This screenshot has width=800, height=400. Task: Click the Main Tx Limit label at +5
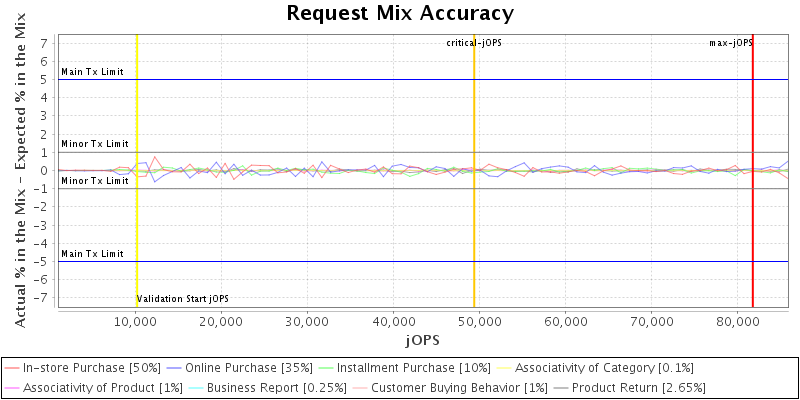tap(93, 72)
